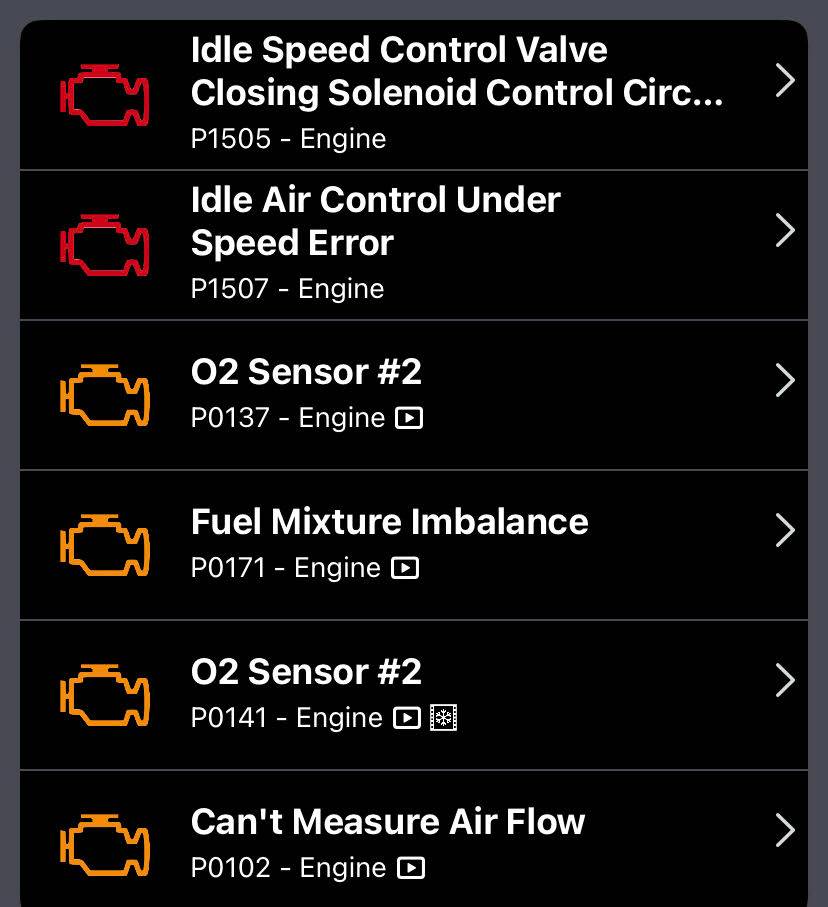Open the Idle Speed Control Valve fault title
The height and width of the screenshot is (907, 828).
pyautogui.click(x=455, y=71)
